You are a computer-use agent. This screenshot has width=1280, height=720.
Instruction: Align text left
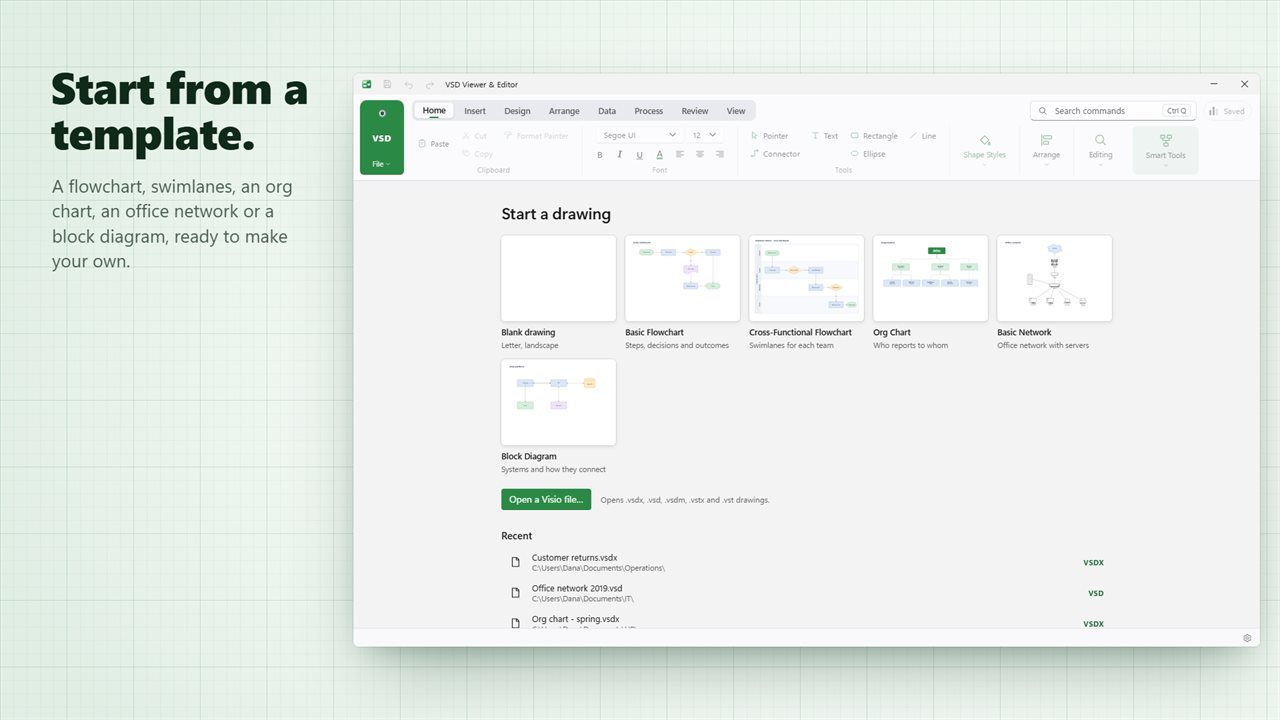[x=680, y=154]
